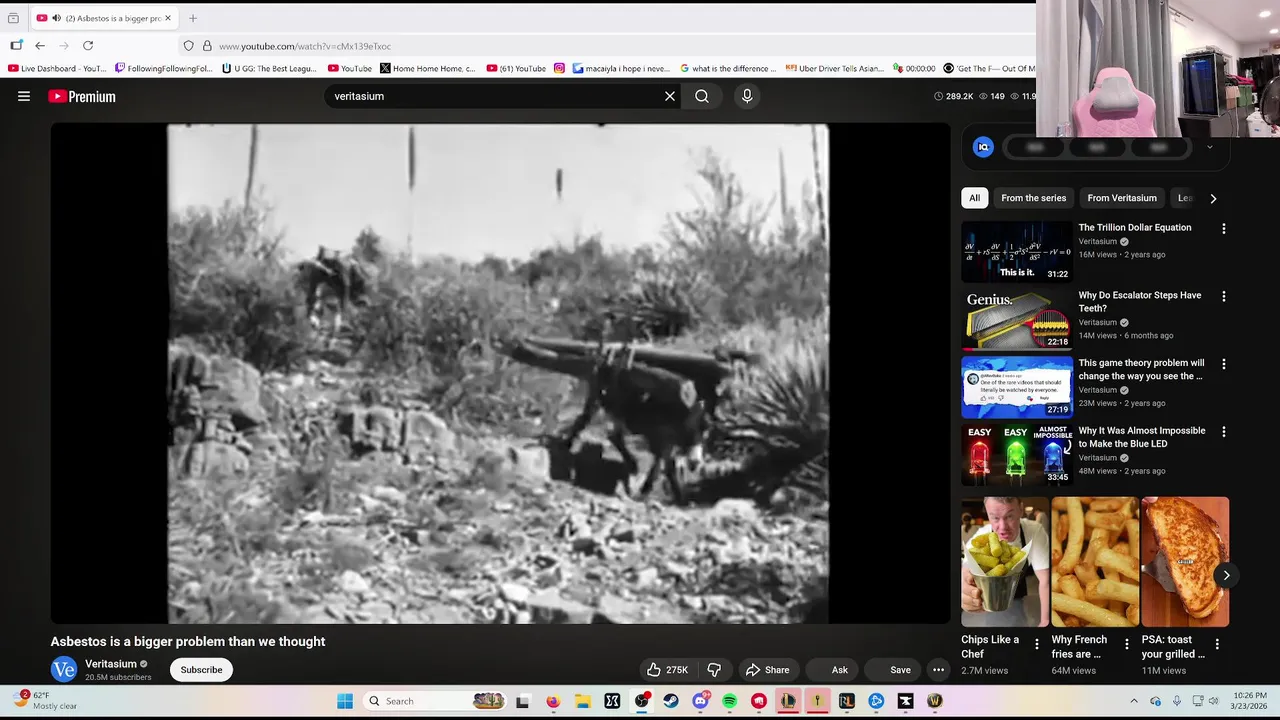Click the video player area
Screen dimensions: 1280x720
500,373
